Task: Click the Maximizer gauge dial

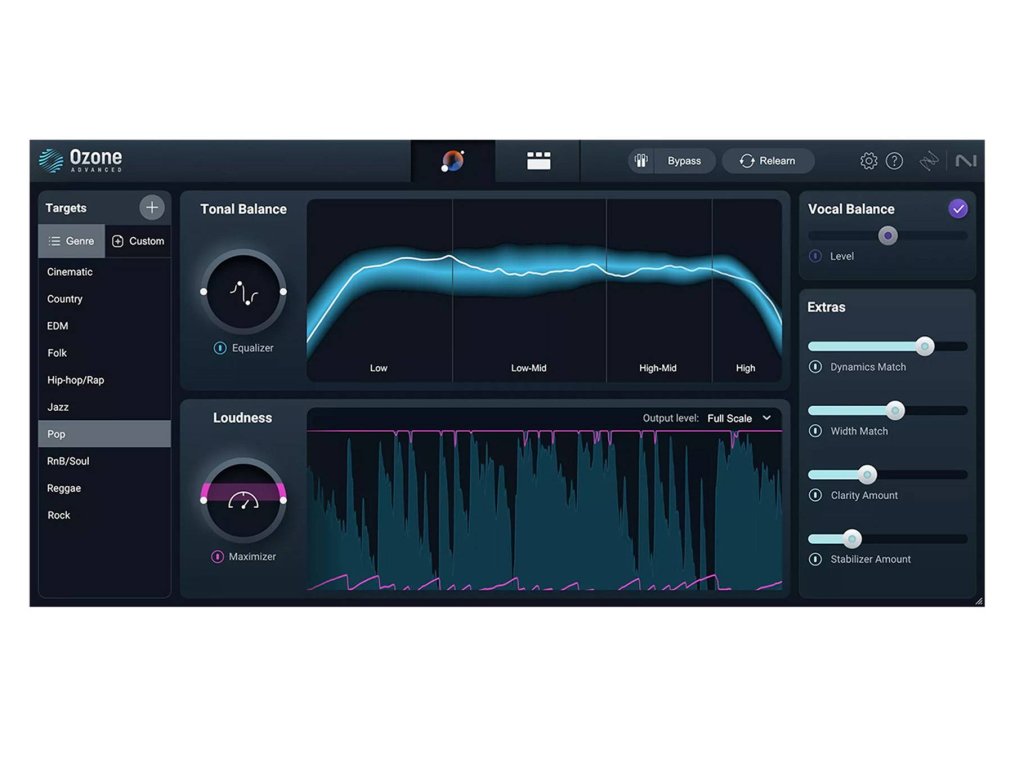Action: [x=244, y=500]
